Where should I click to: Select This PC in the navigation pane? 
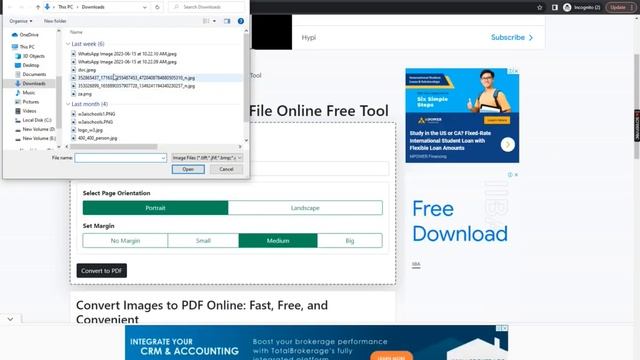[23, 47]
